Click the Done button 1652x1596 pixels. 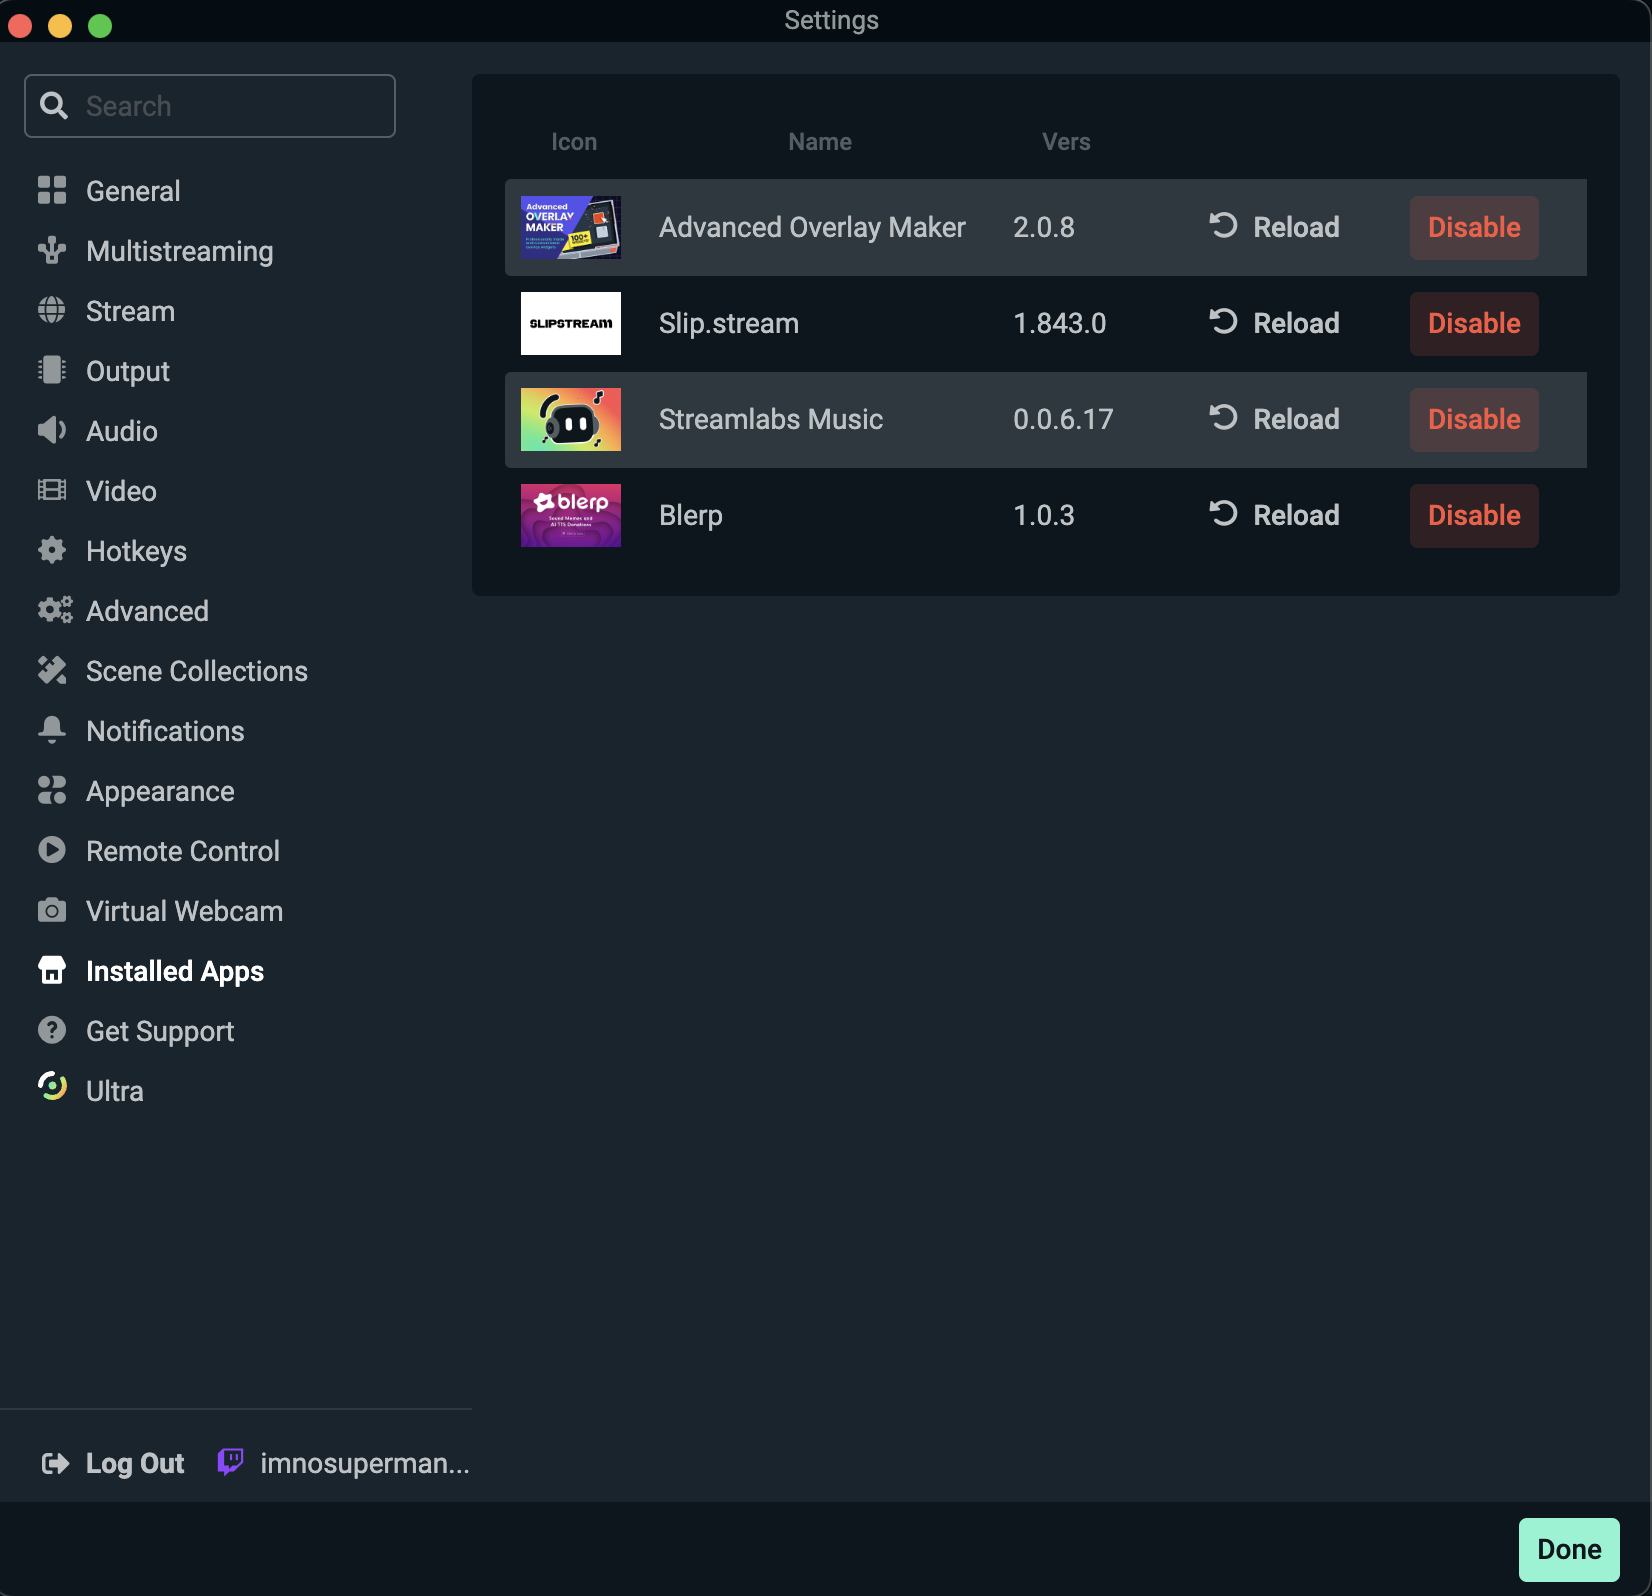(1568, 1549)
